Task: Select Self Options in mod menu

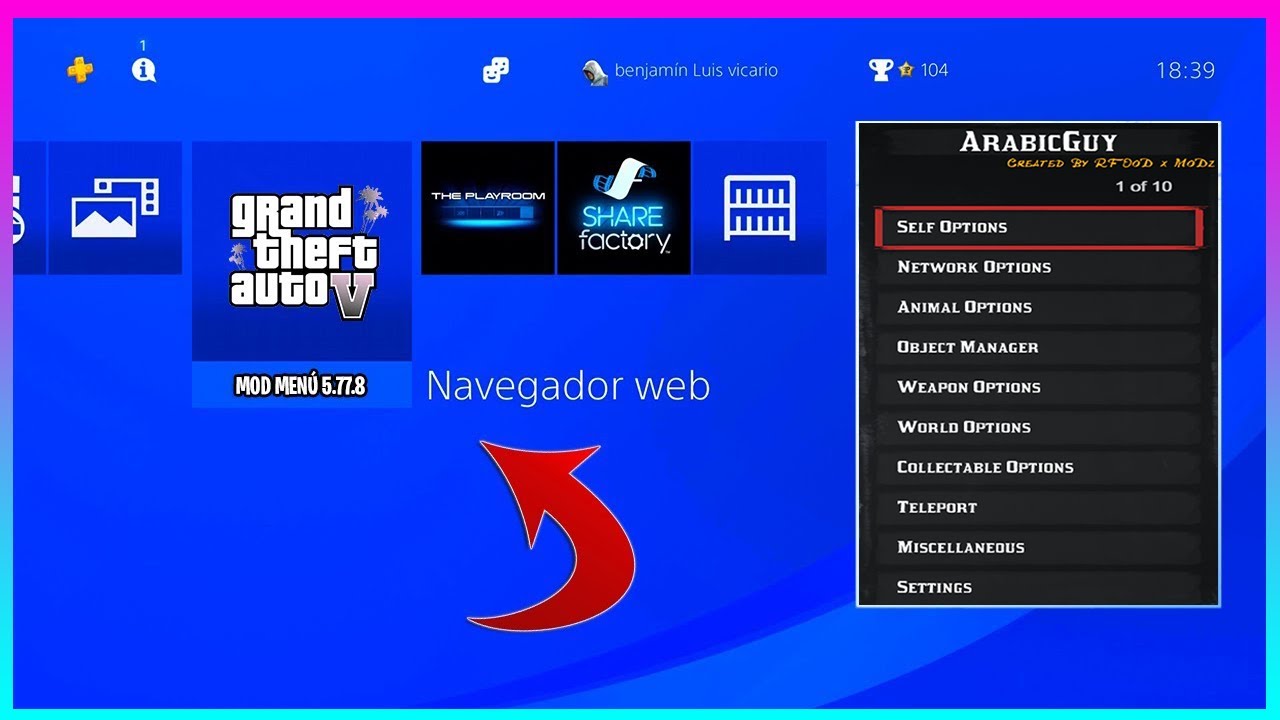Action: pyautogui.click(x=1038, y=227)
